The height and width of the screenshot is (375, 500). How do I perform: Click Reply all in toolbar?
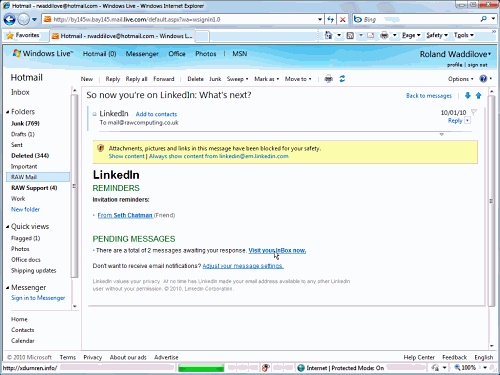coord(136,79)
